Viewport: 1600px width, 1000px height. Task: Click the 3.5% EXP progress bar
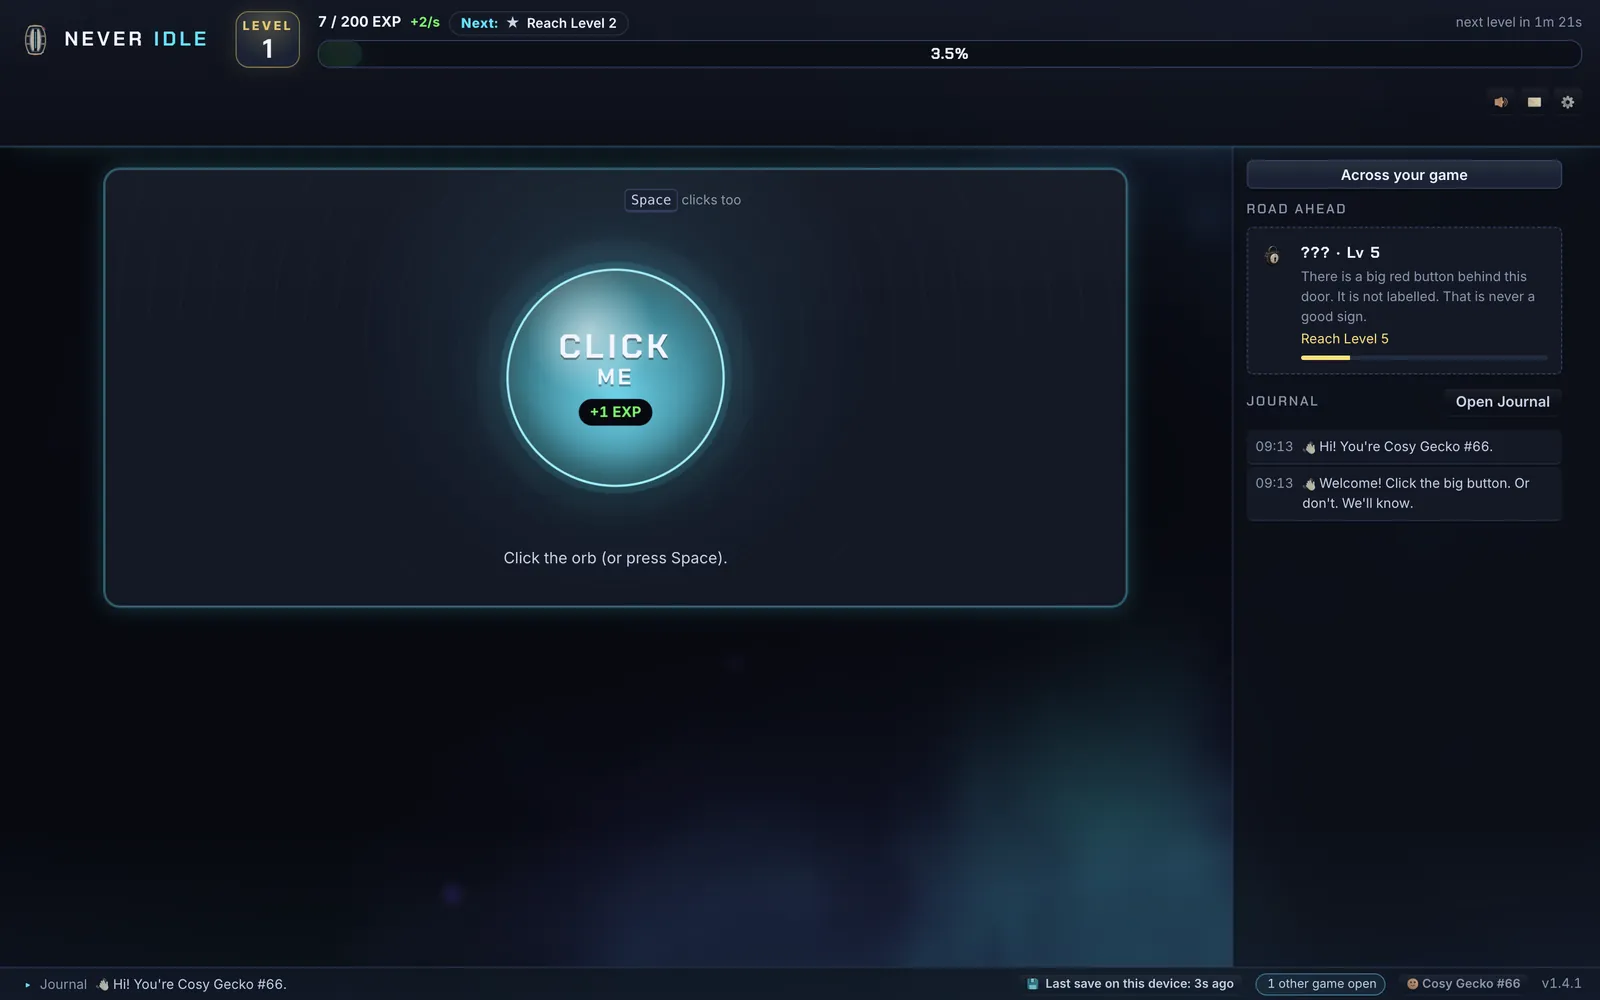pyautogui.click(x=949, y=54)
